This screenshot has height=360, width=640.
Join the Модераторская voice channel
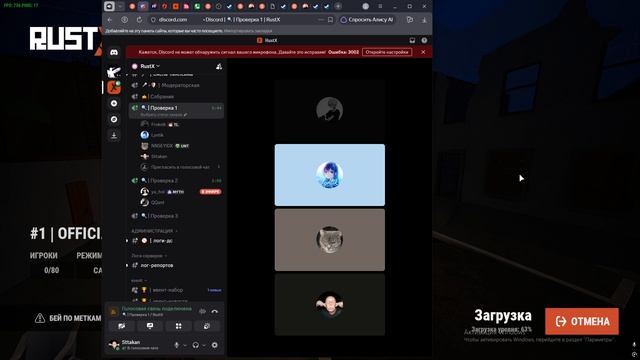(177, 85)
